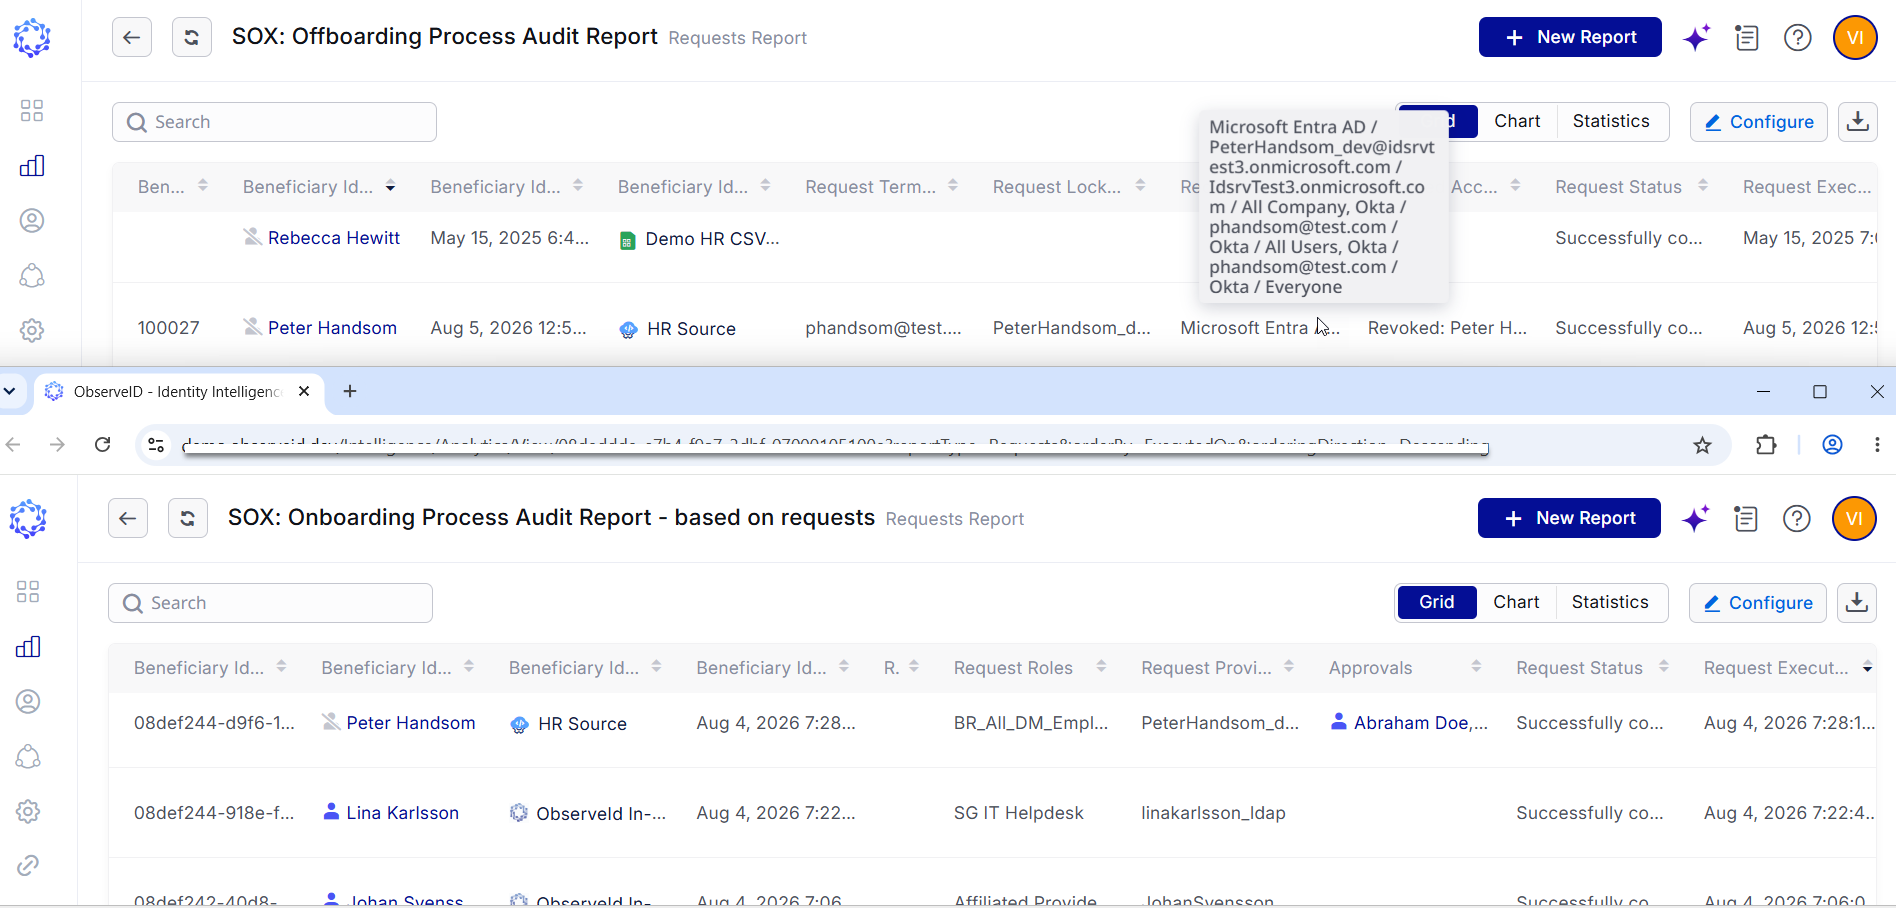
Task: Open the browser tab search chevron
Action: pos(10,391)
